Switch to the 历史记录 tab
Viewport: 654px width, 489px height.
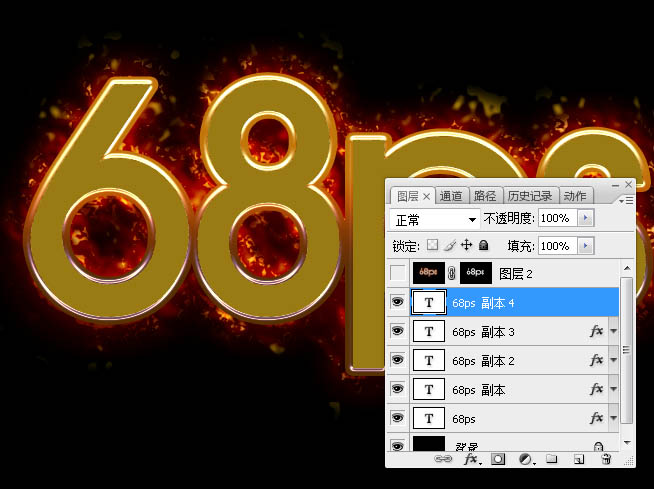click(x=528, y=196)
